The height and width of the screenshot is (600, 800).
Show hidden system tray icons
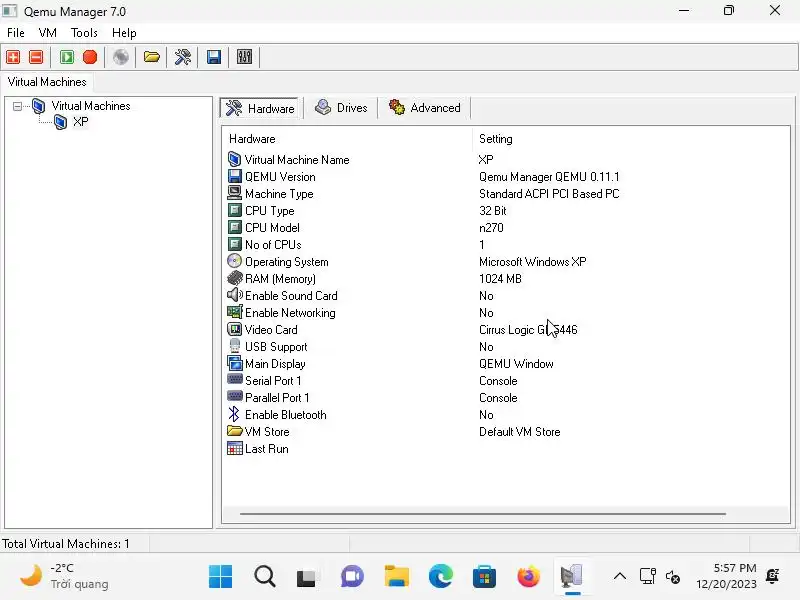point(619,577)
